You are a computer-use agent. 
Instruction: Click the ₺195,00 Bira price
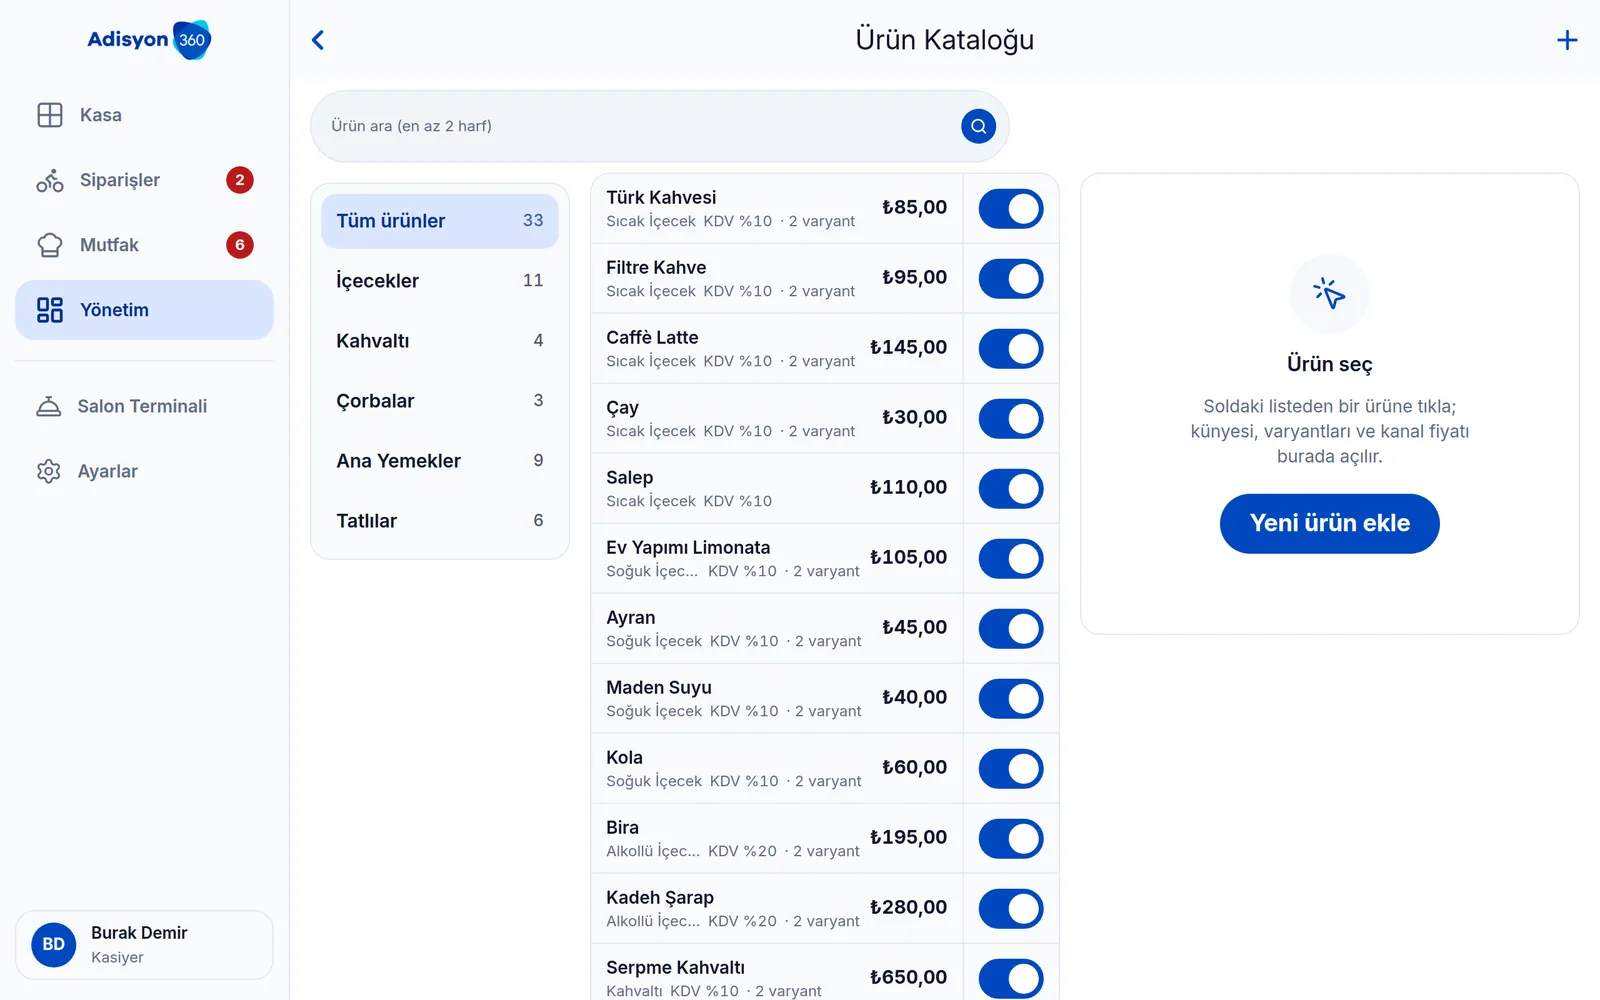[908, 838]
